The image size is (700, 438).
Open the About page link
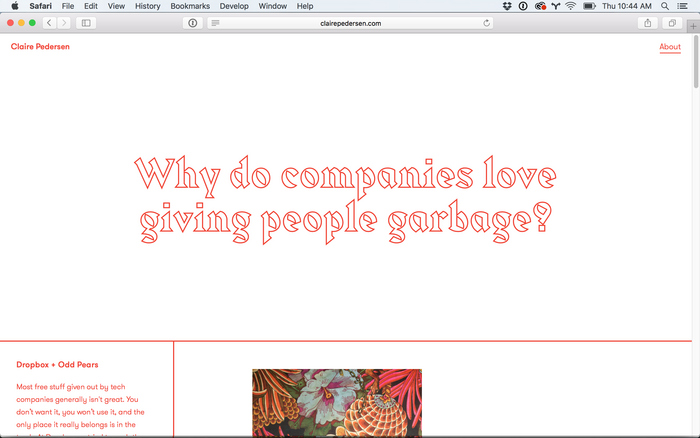[x=670, y=47]
